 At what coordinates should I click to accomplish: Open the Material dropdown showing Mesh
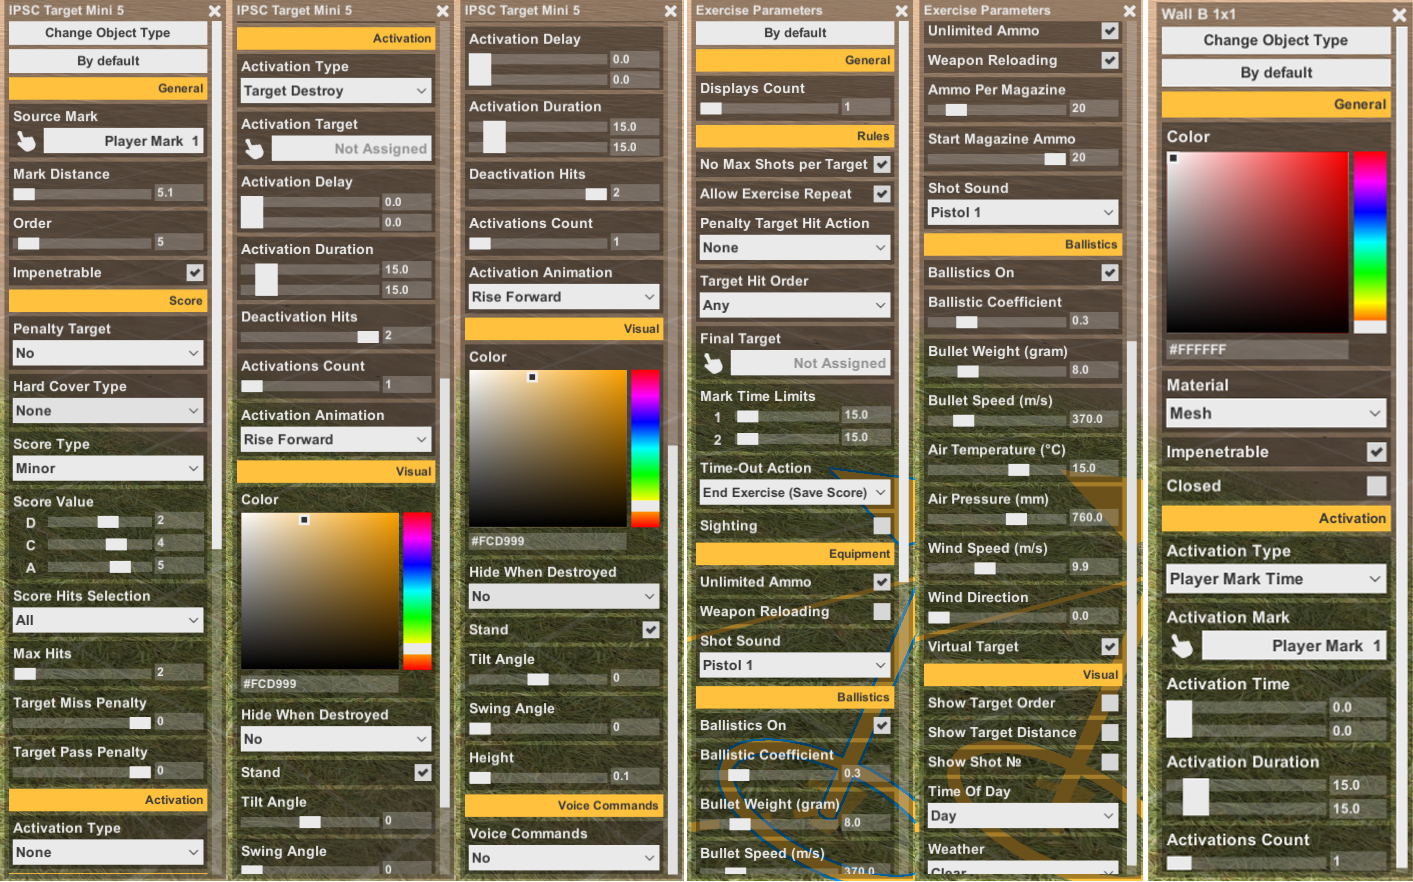pyautogui.click(x=1276, y=413)
